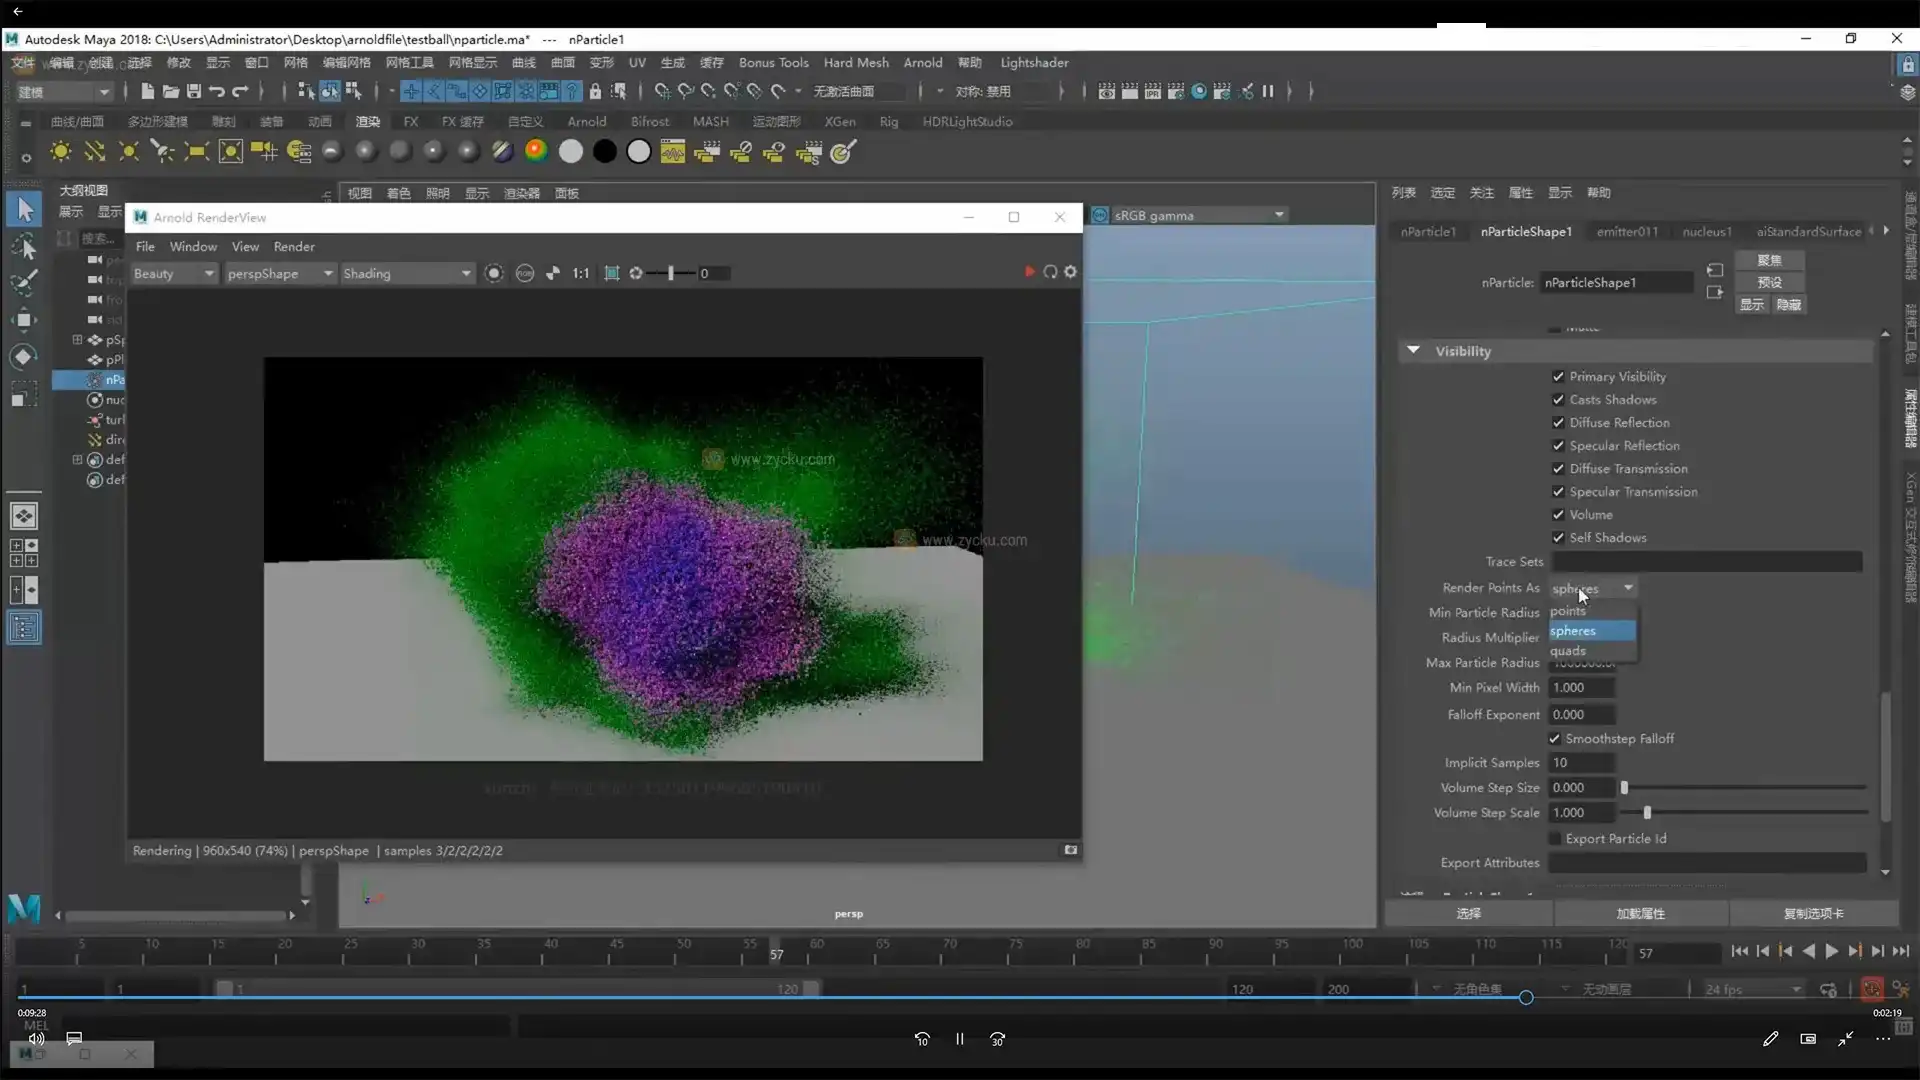
Task: Adjust the Volume Step Scale slider
Action: pos(1647,813)
